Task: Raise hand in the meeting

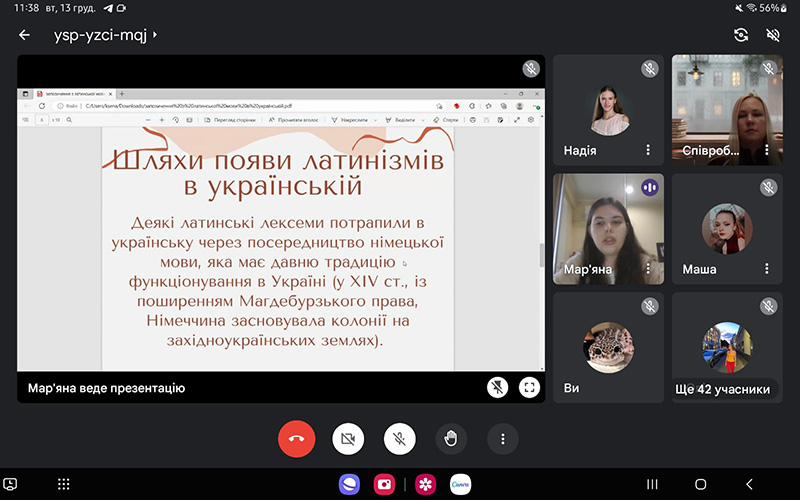Action: [x=451, y=438]
